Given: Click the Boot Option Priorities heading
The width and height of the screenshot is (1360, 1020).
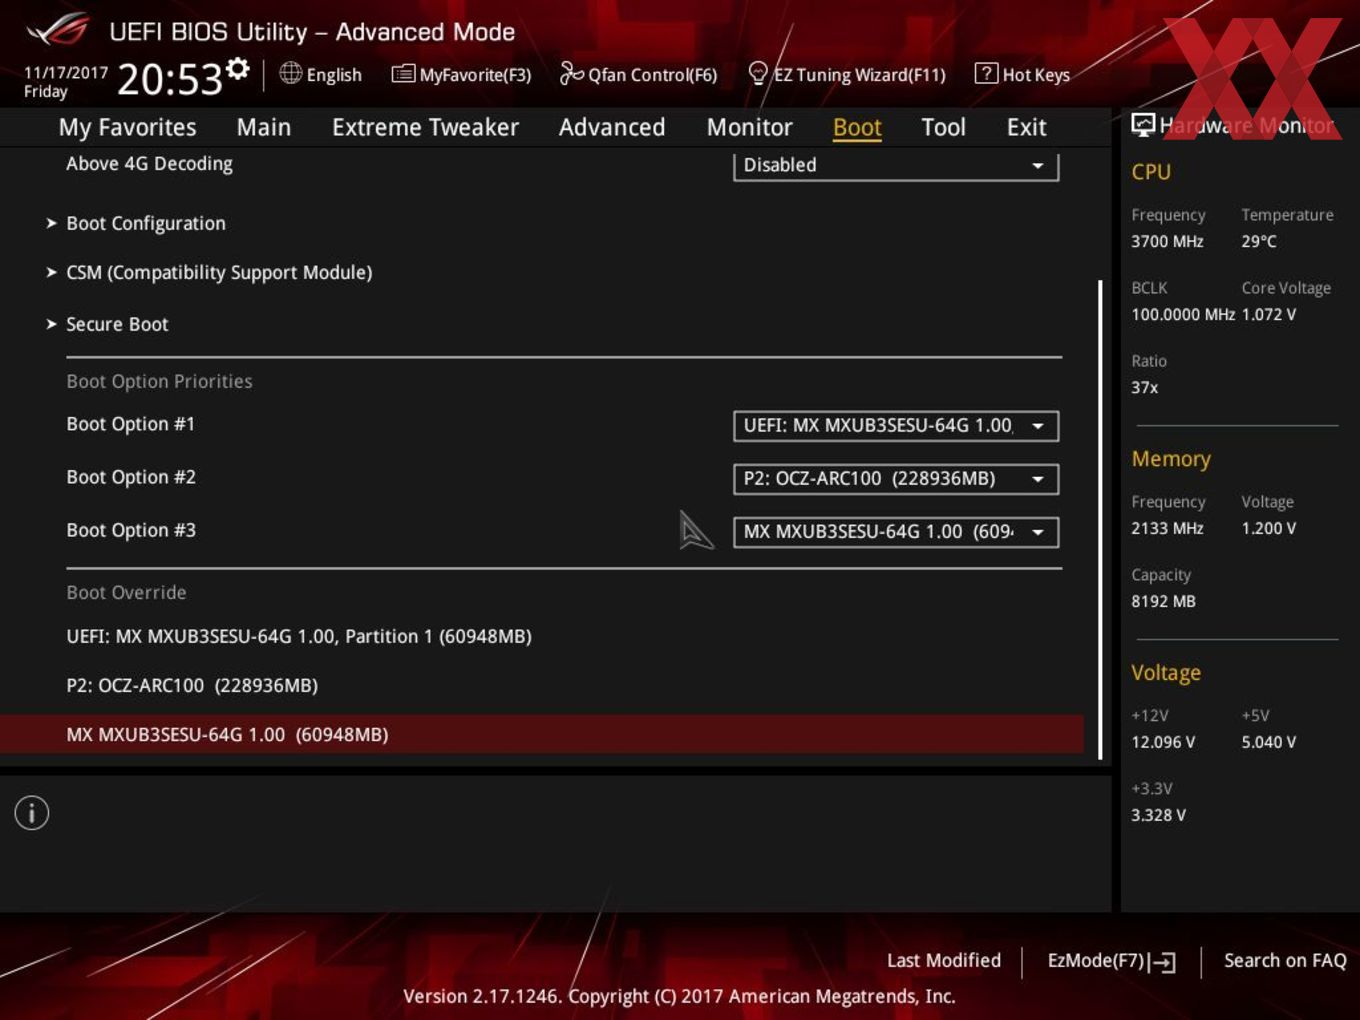Looking at the screenshot, I should 159,381.
